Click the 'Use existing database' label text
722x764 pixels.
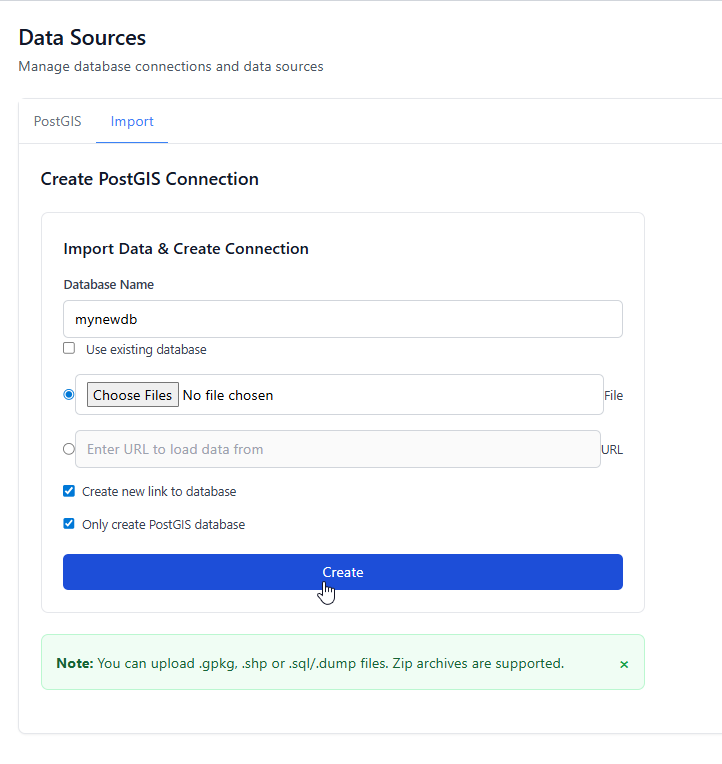(146, 350)
